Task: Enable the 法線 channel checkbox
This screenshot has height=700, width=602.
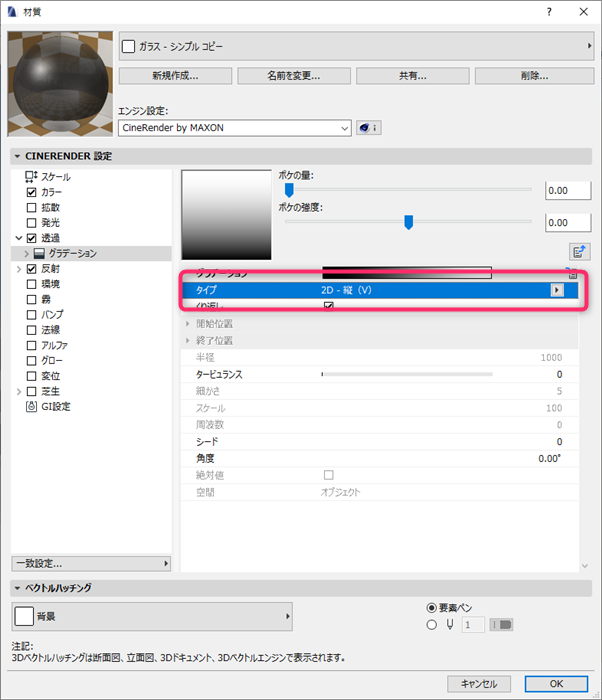Action: click(x=31, y=330)
